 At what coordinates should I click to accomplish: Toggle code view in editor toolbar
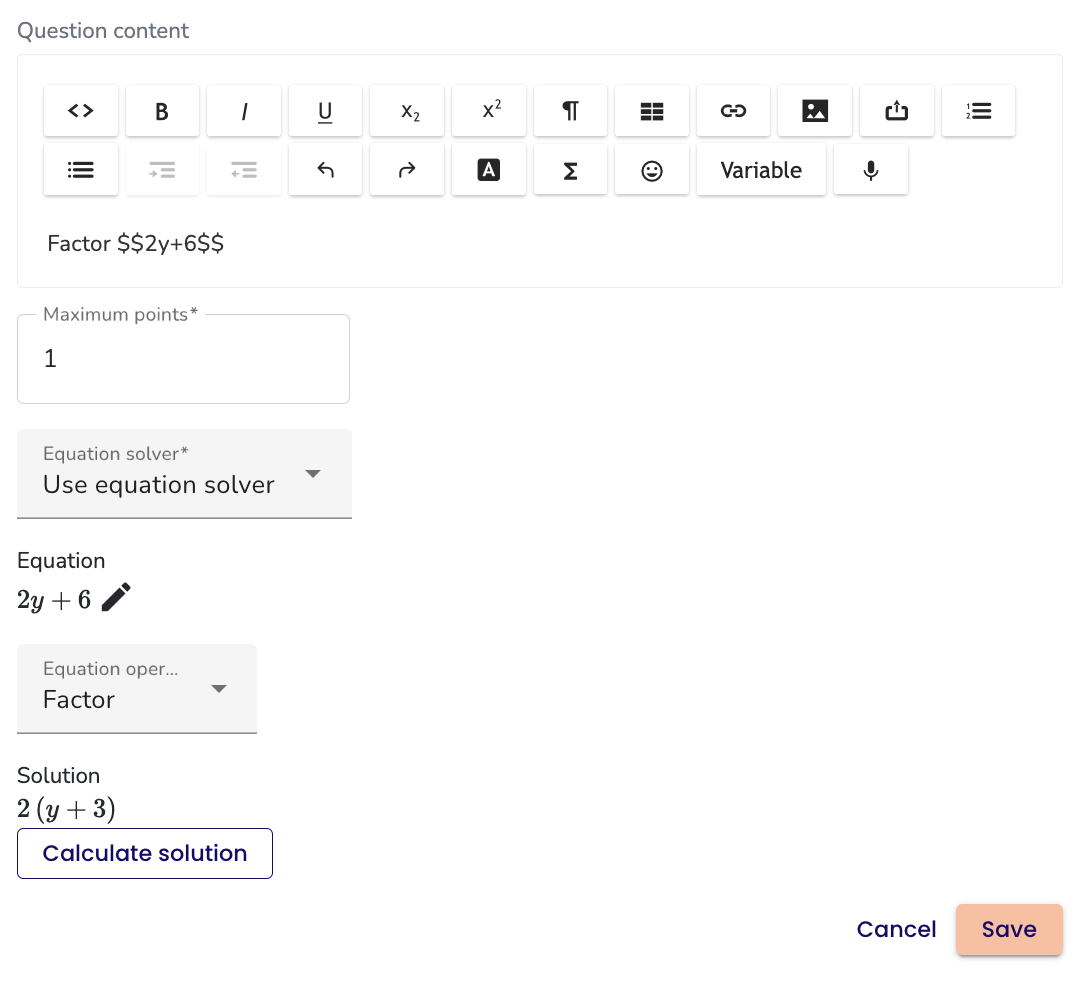pyautogui.click(x=81, y=111)
